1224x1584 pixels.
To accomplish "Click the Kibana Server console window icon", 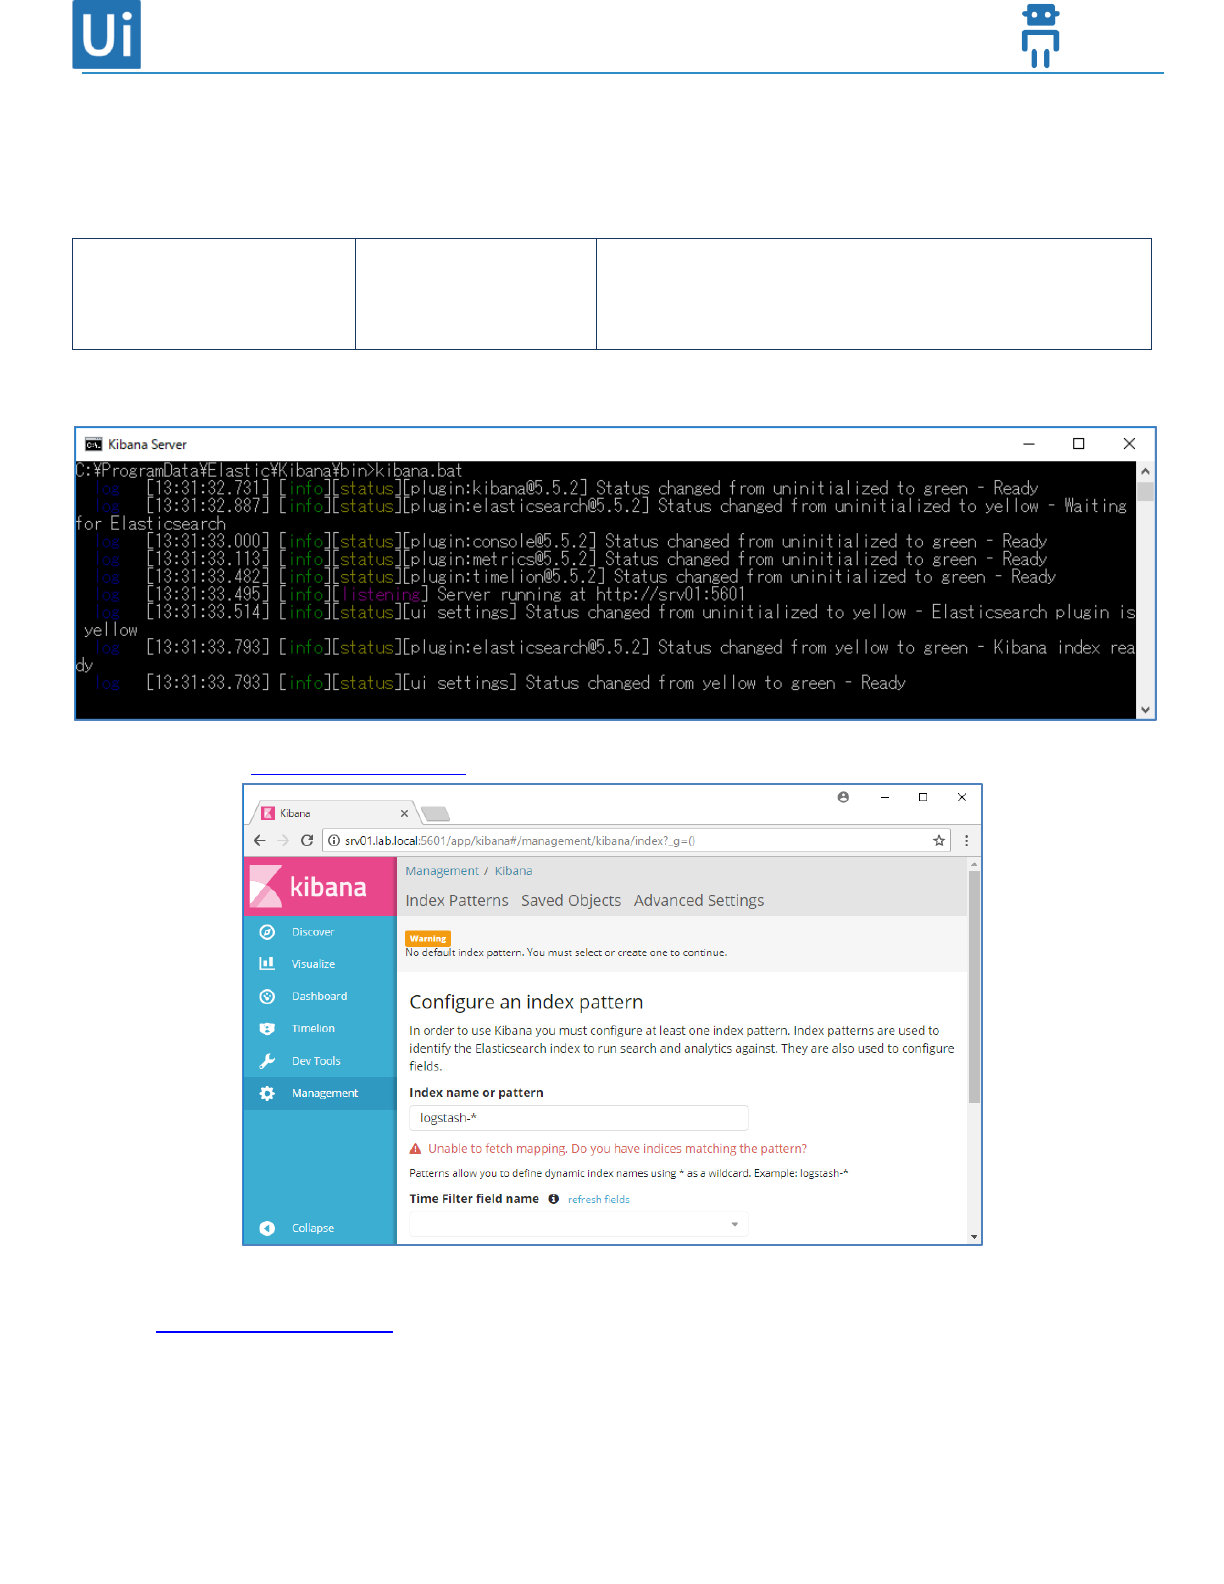I will (93, 444).
